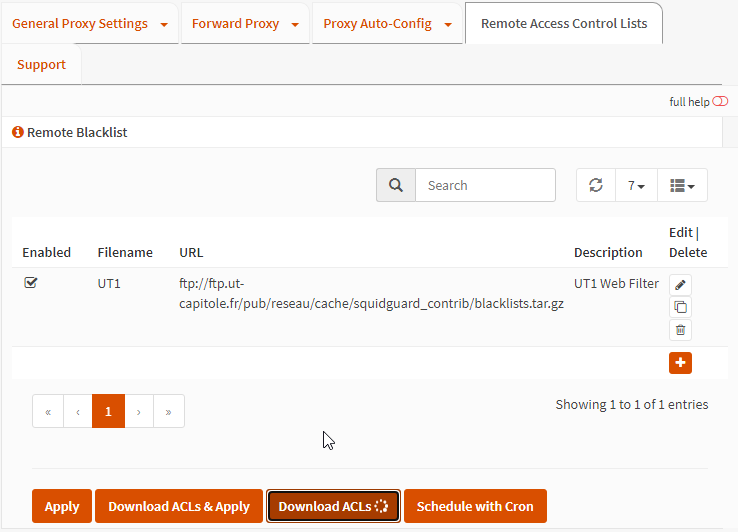
Task: Focus the Search input field
Action: coord(485,185)
